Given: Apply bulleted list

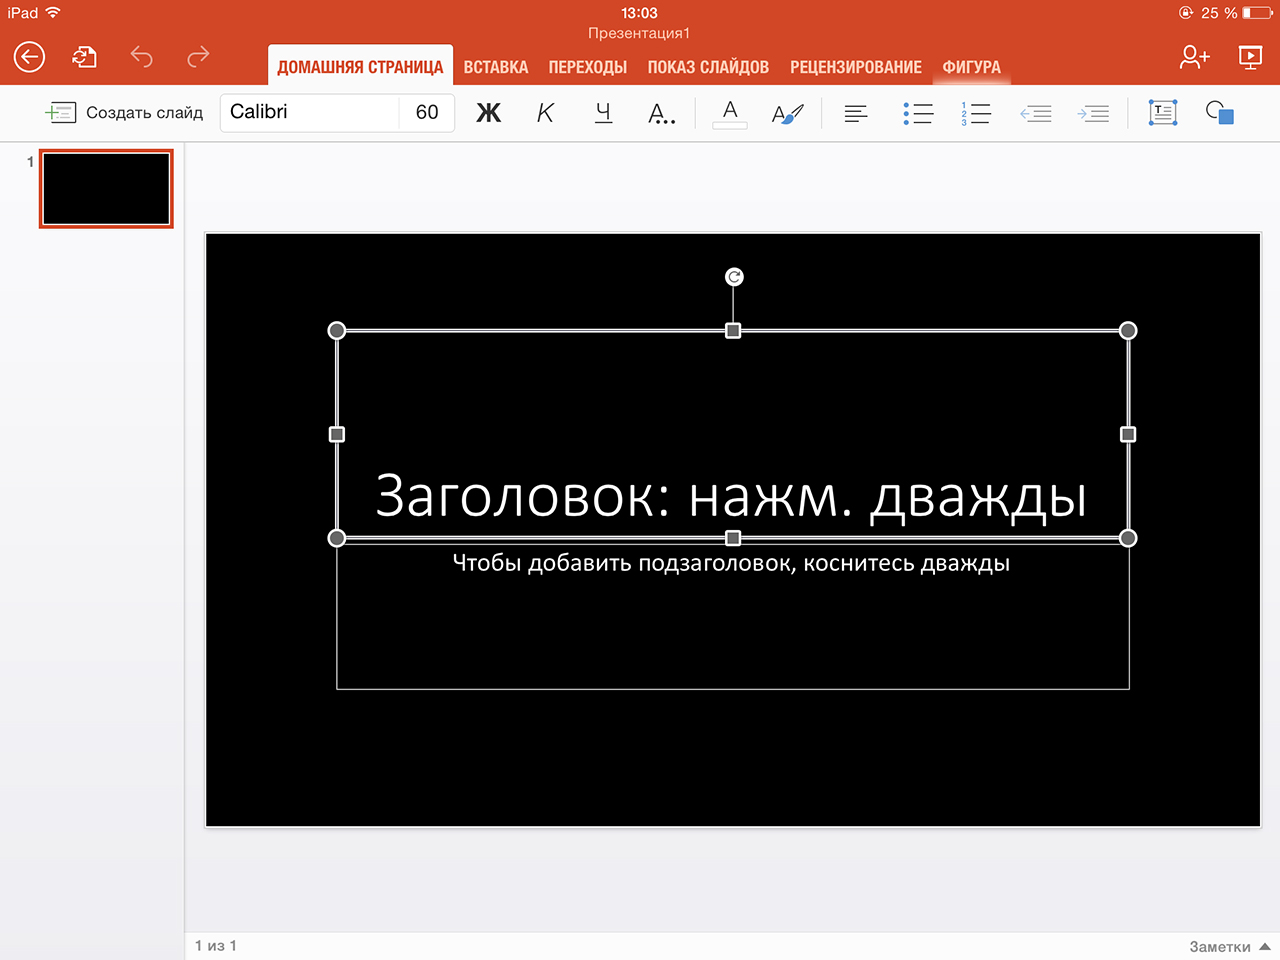Looking at the screenshot, I should coord(918,113).
